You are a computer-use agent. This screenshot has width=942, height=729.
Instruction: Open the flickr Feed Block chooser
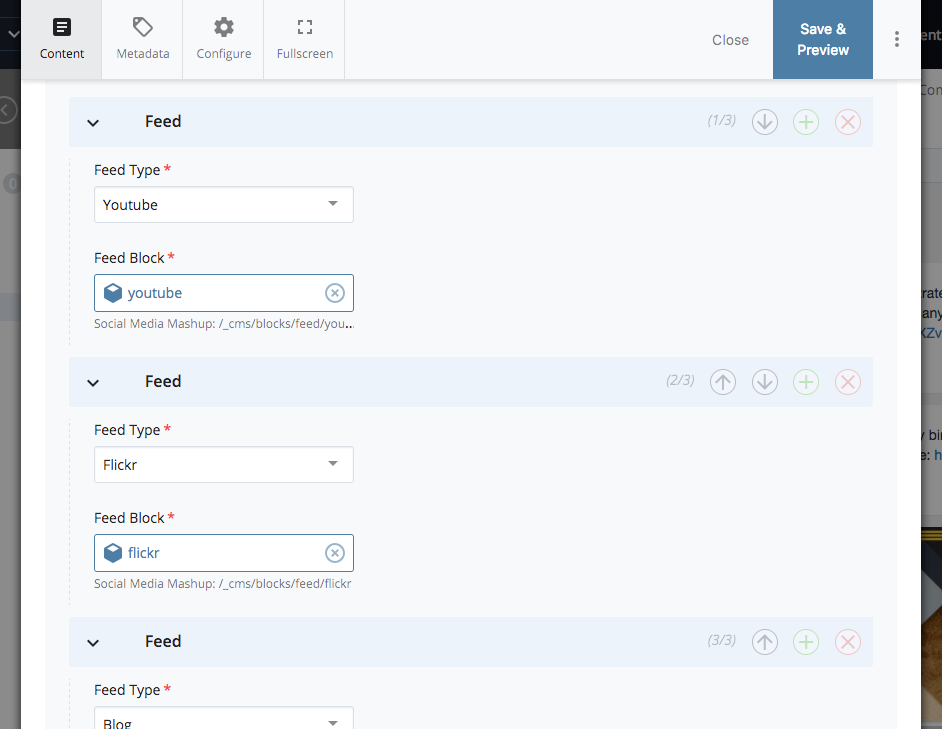(223, 553)
